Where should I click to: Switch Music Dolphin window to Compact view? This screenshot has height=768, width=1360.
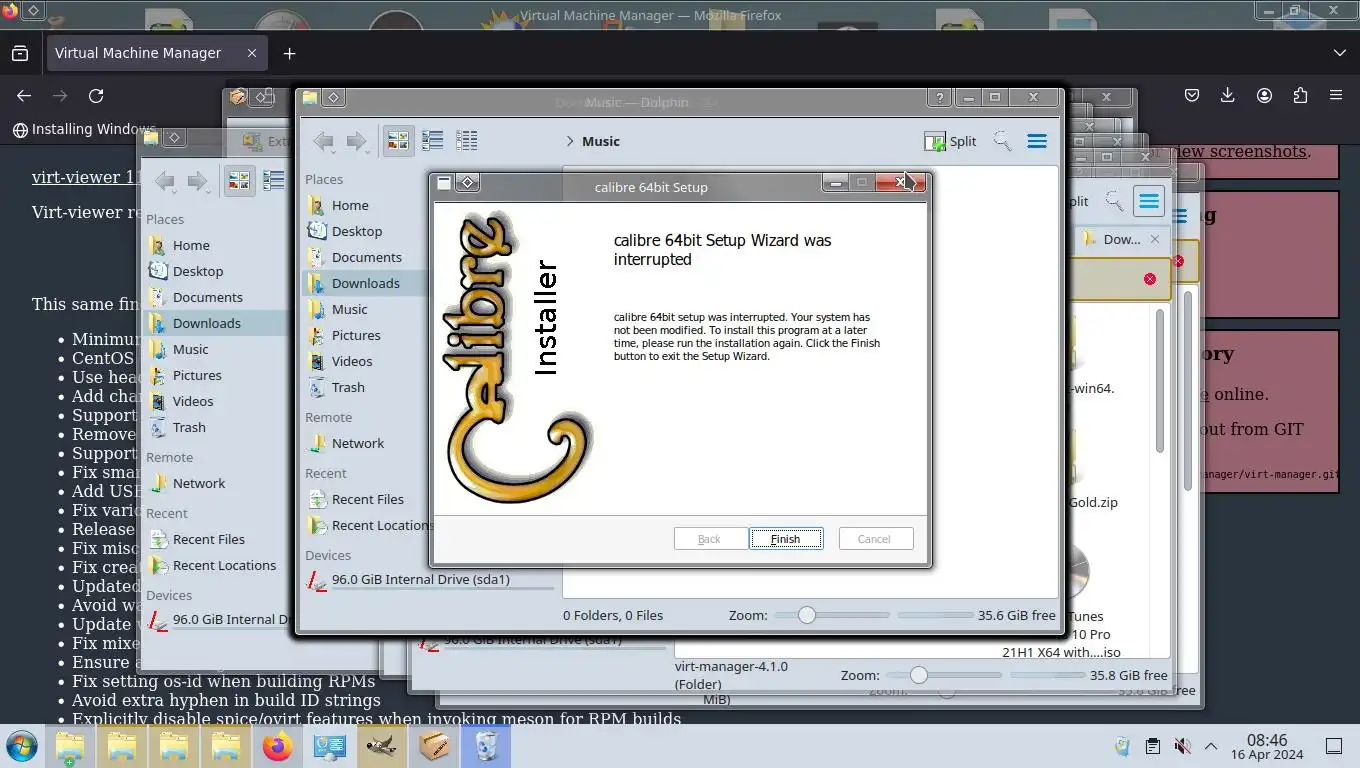[x=432, y=141]
